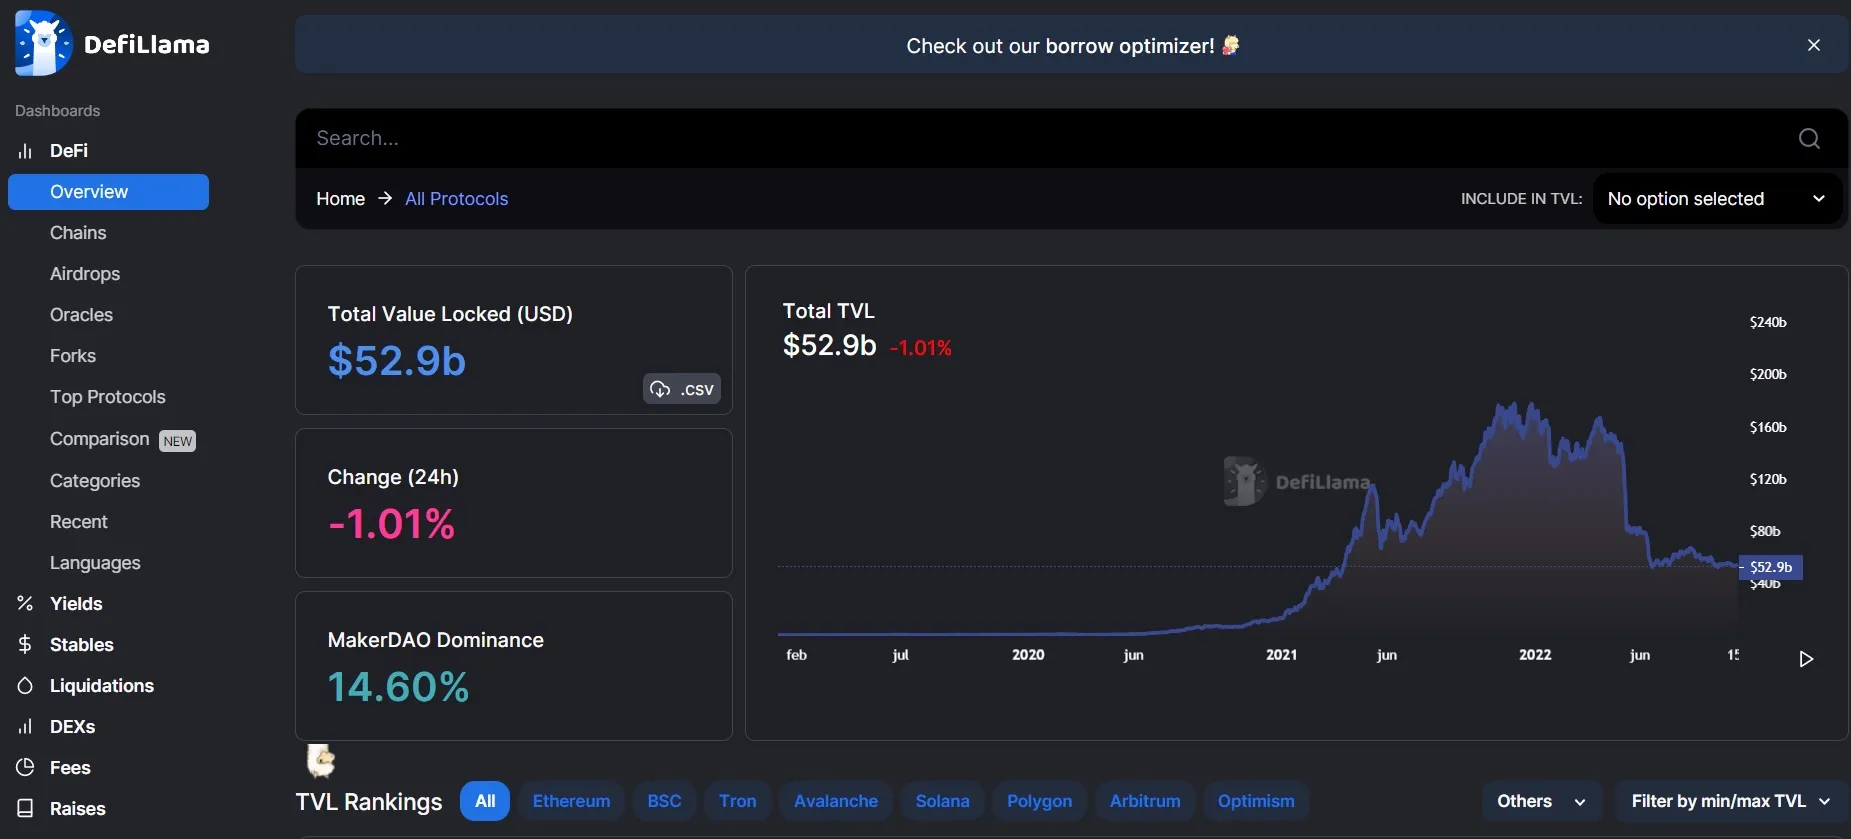Click the Stables dollar icon
Image resolution: width=1851 pixels, height=839 pixels.
25,644
